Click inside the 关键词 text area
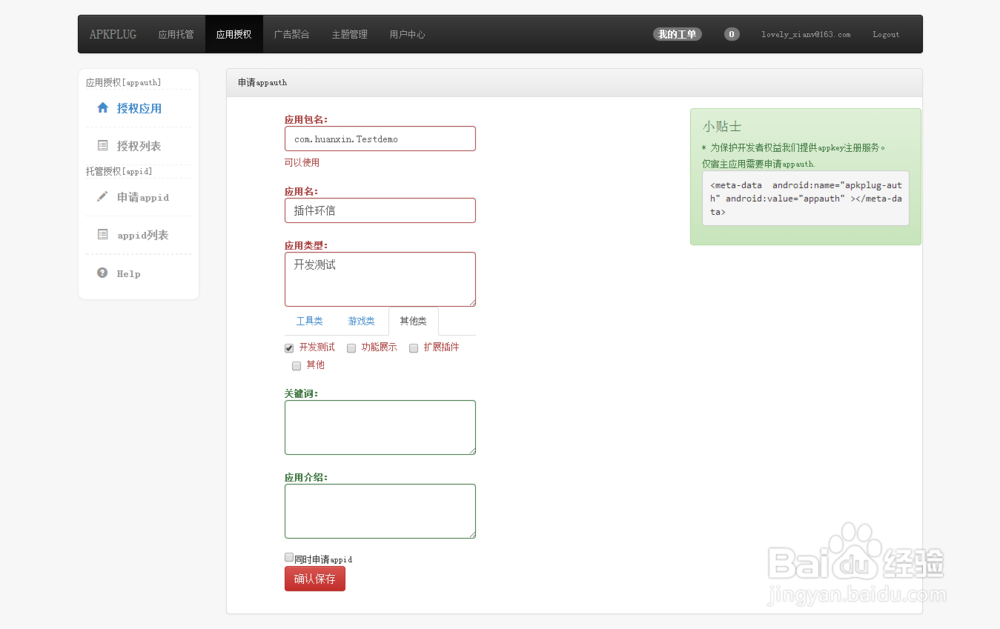This screenshot has width=1000, height=629. [x=380, y=427]
